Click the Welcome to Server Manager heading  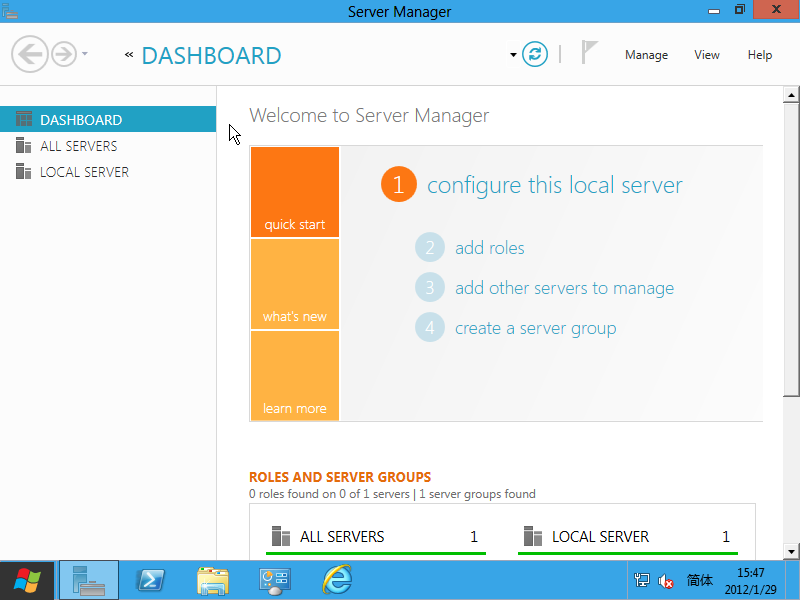(x=369, y=116)
